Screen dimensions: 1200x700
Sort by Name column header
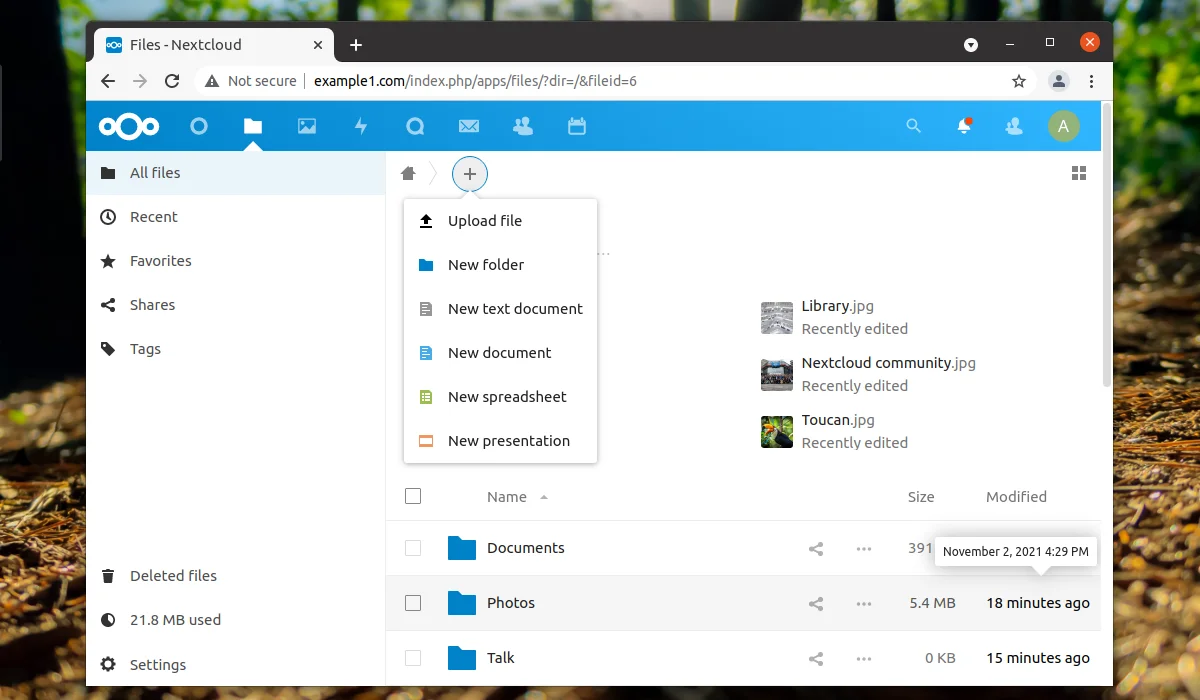507,497
